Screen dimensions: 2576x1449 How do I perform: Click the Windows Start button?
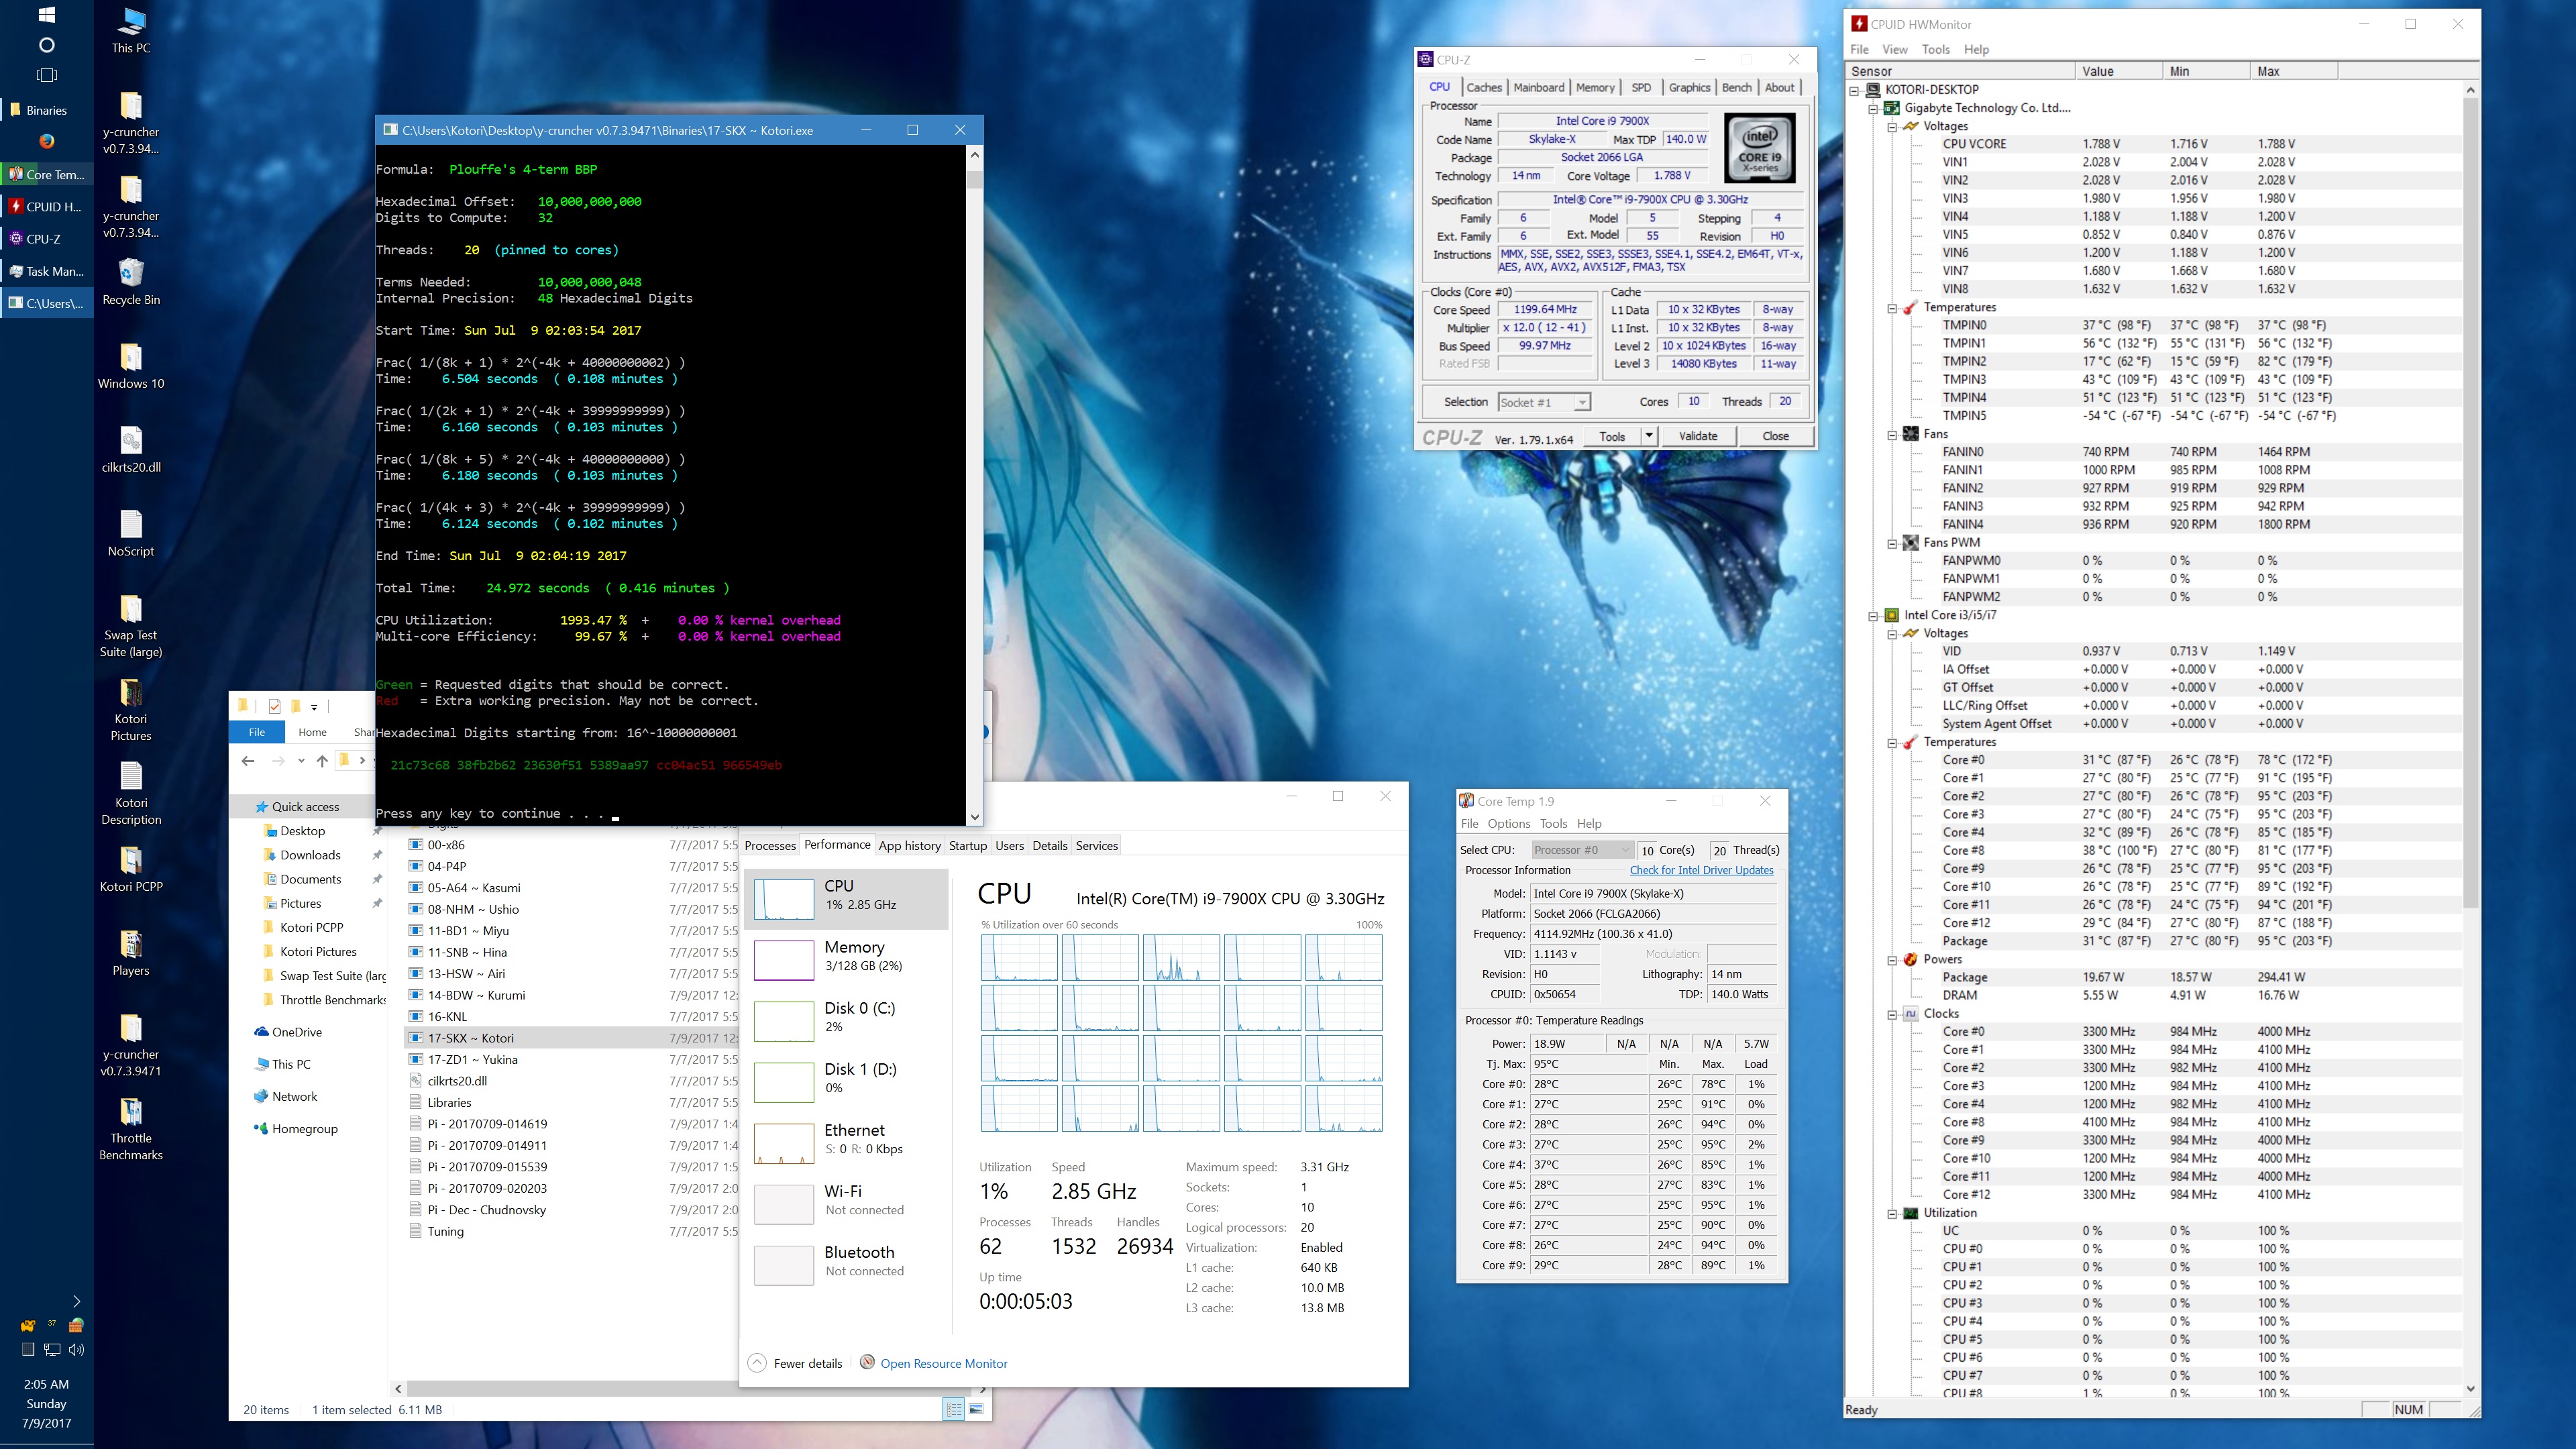(46, 15)
